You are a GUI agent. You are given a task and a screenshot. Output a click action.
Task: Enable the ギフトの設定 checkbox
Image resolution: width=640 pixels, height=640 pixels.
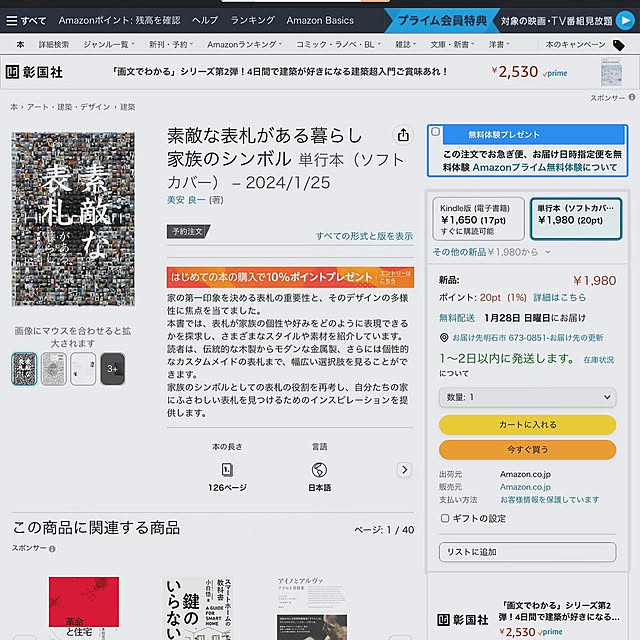point(445,518)
